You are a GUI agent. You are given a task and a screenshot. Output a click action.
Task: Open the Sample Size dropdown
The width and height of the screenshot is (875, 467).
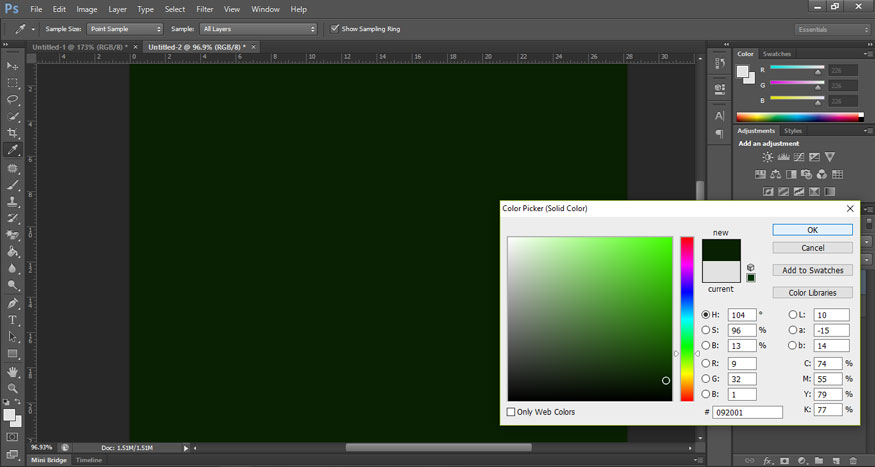(x=125, y=29)
